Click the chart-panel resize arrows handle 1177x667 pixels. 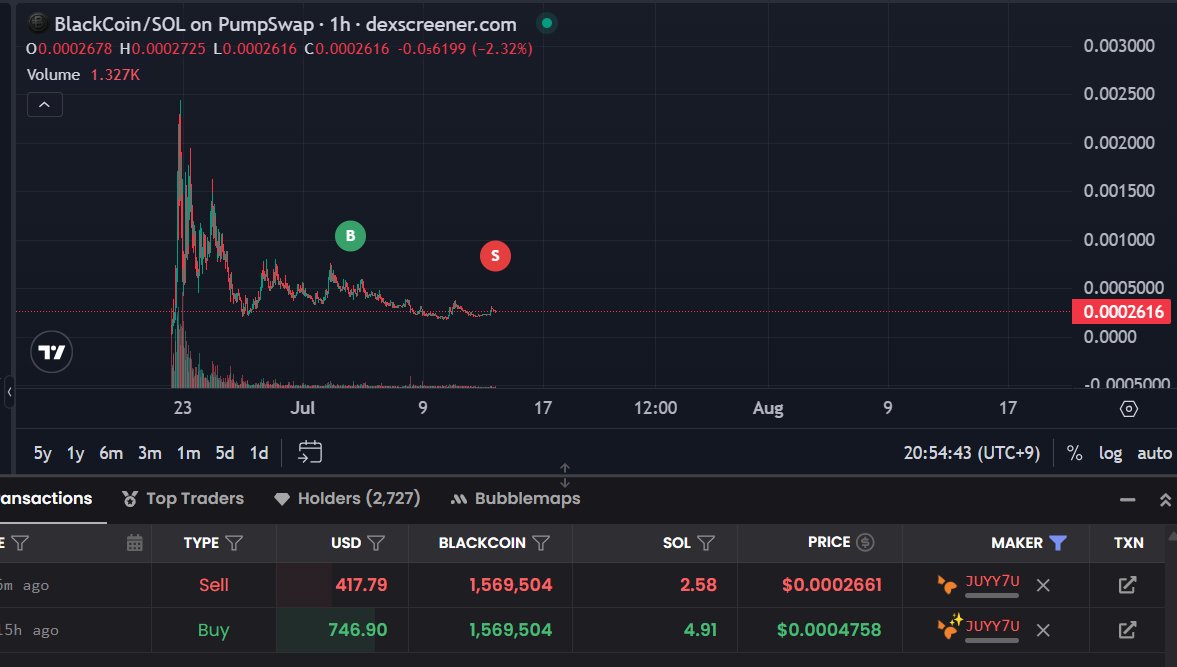(564, 475)
